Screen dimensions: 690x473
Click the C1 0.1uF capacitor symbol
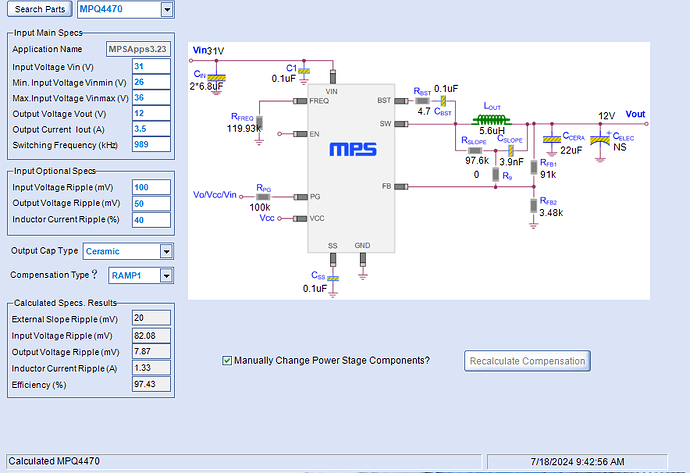click(x=304, y=71)
